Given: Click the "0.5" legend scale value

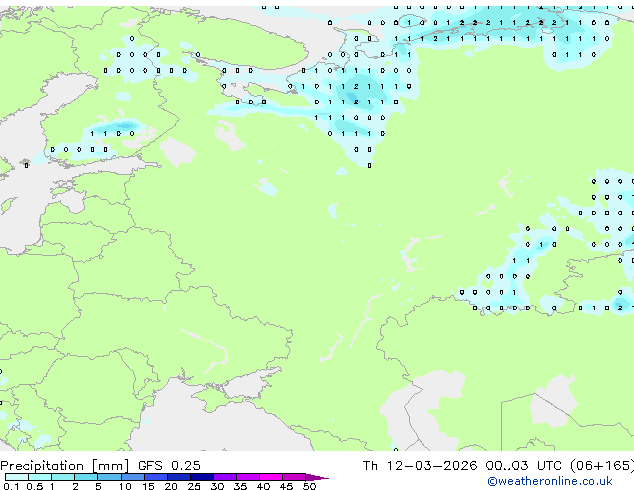Looking at the screenshot, I should tap(35, 486).
